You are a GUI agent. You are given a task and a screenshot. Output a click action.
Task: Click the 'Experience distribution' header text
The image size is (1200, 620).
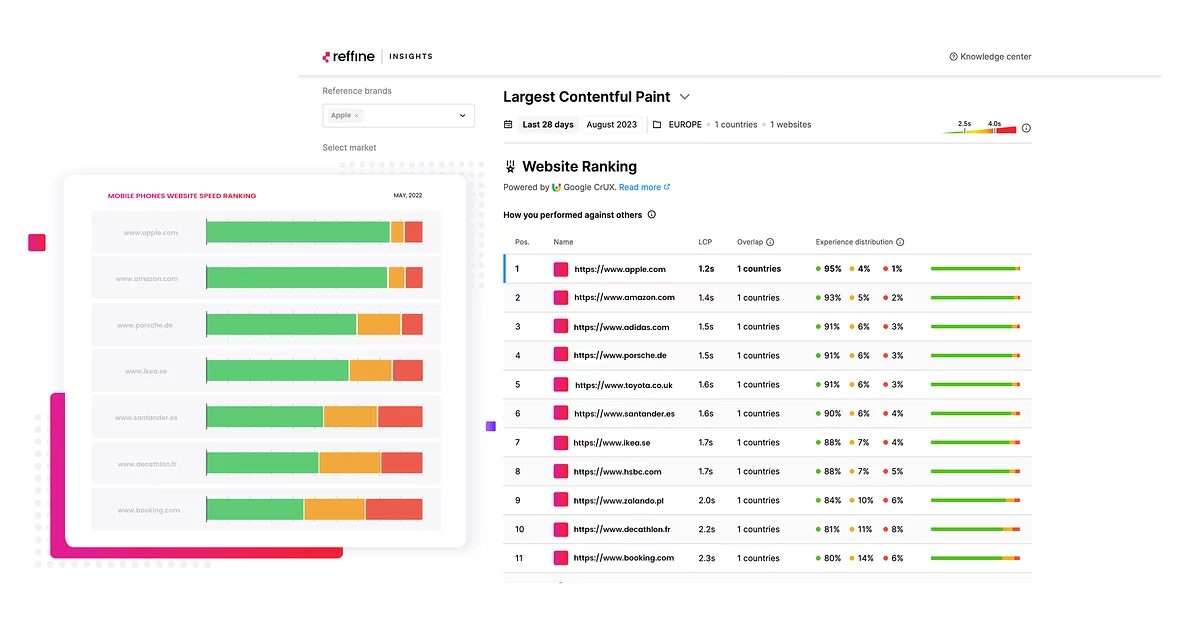[x=854, y=242]
